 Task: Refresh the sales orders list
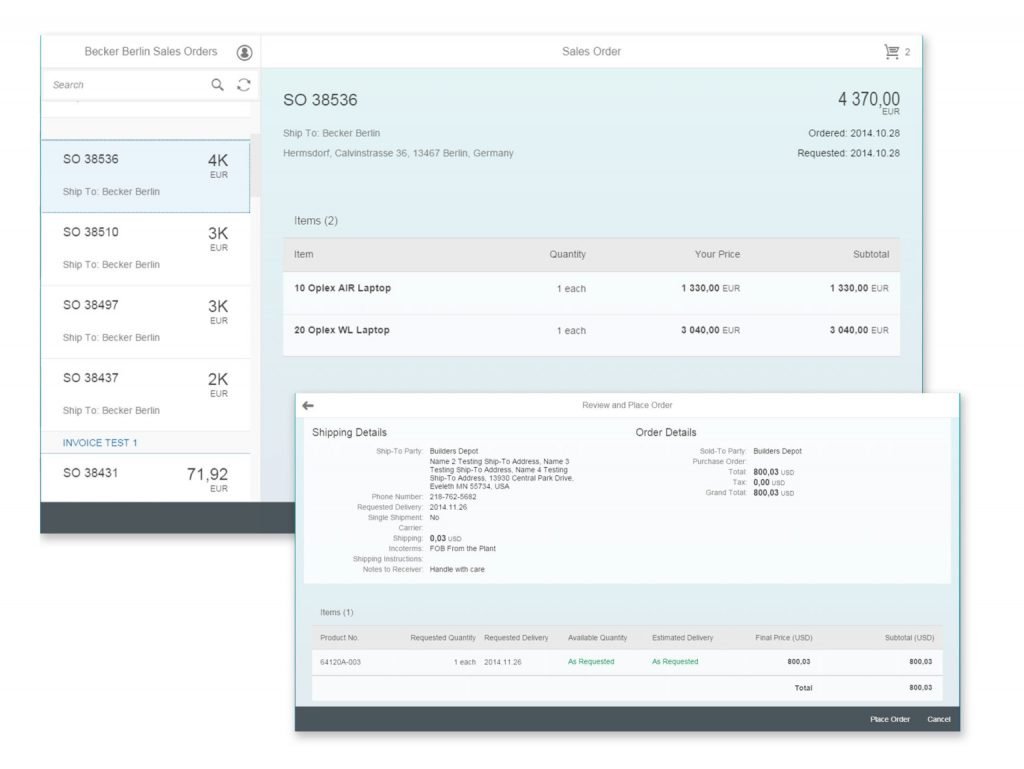tap(243, 85)
